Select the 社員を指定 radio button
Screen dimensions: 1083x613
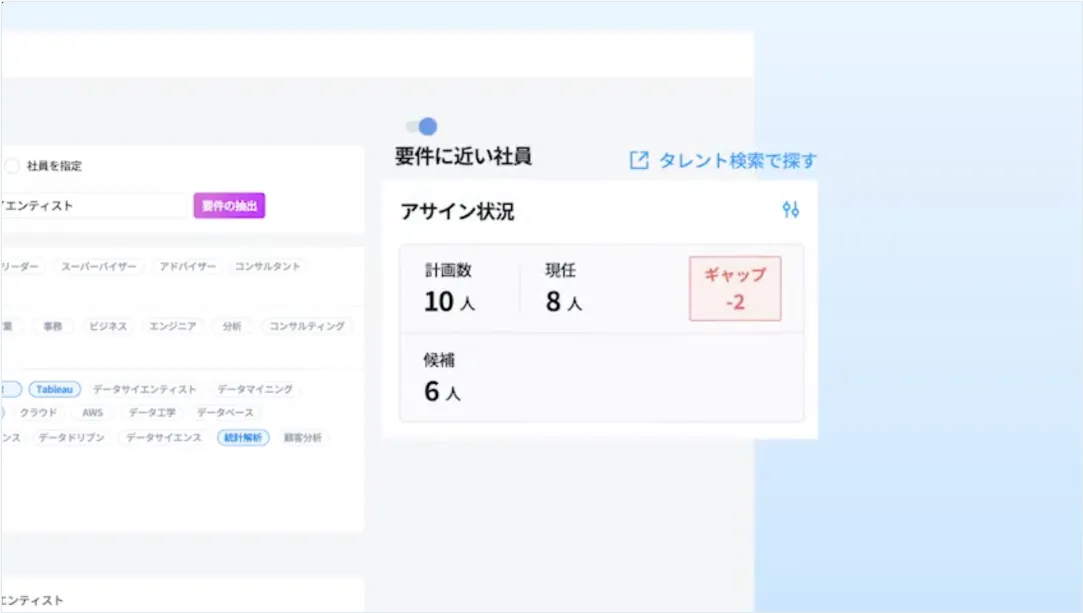10,166
